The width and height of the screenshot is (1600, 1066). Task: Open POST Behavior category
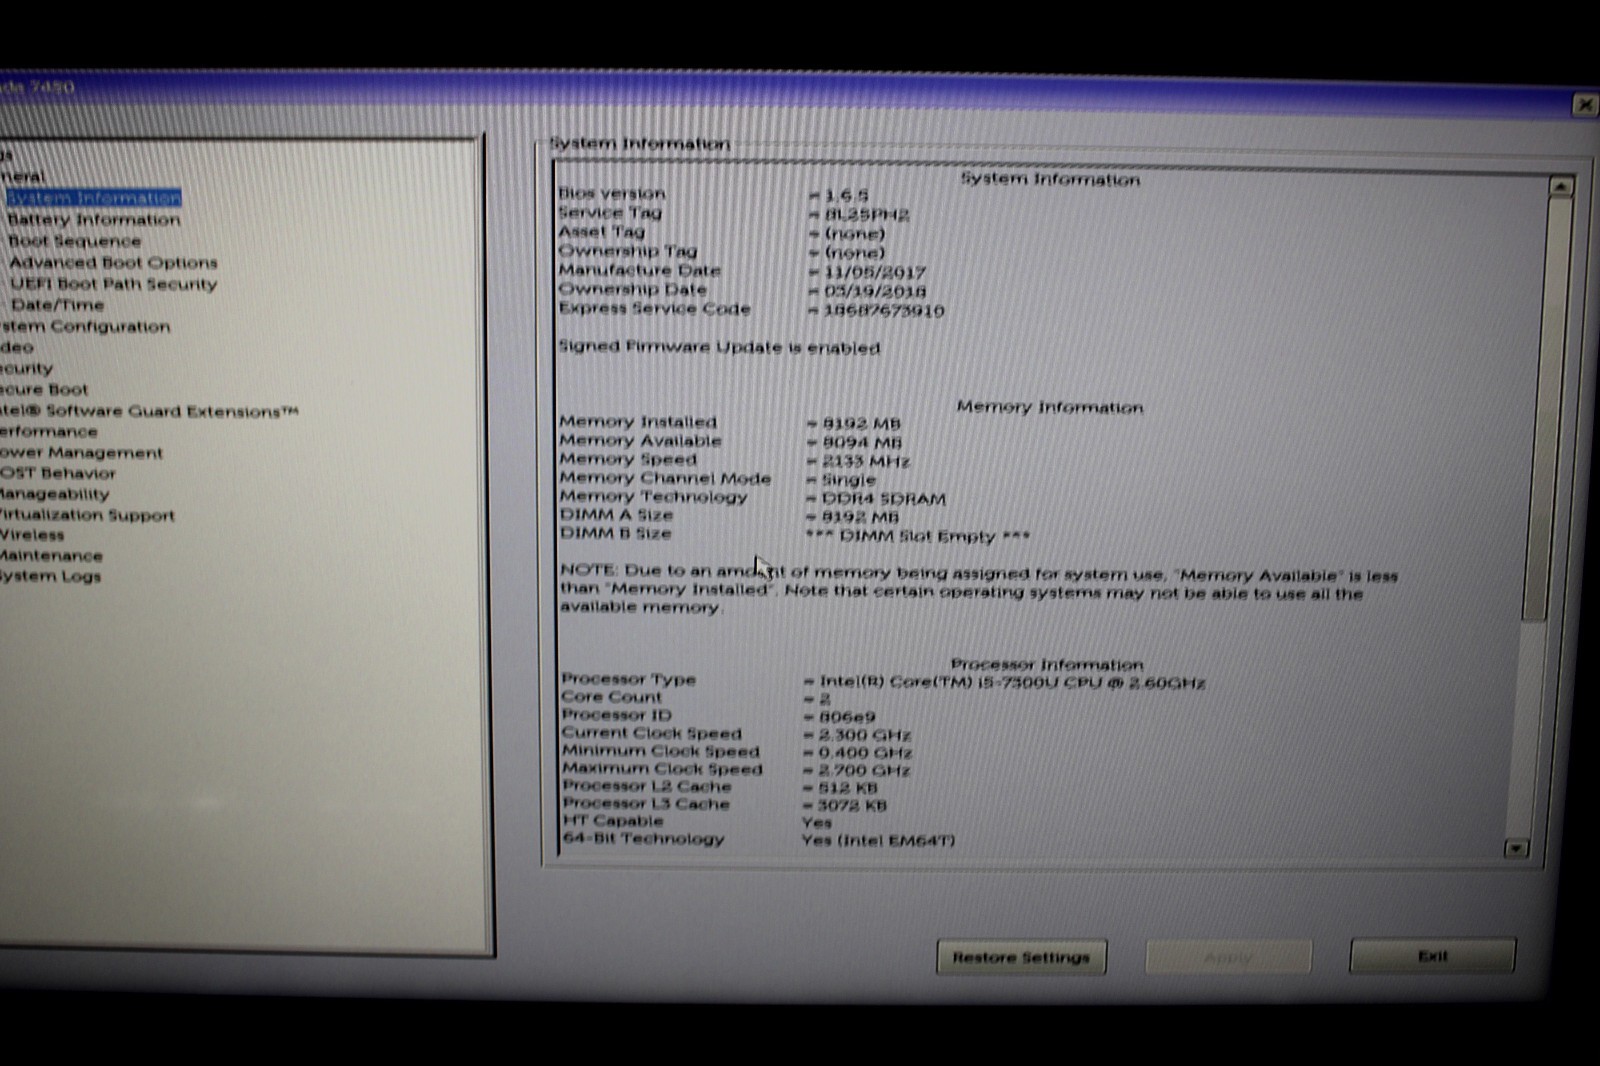tap(58, 473)
